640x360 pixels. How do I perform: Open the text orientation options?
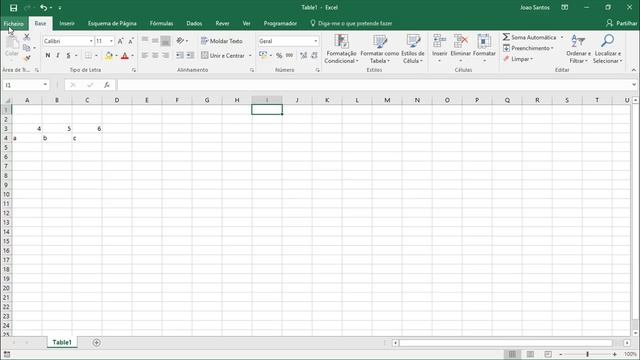(182, 41)
